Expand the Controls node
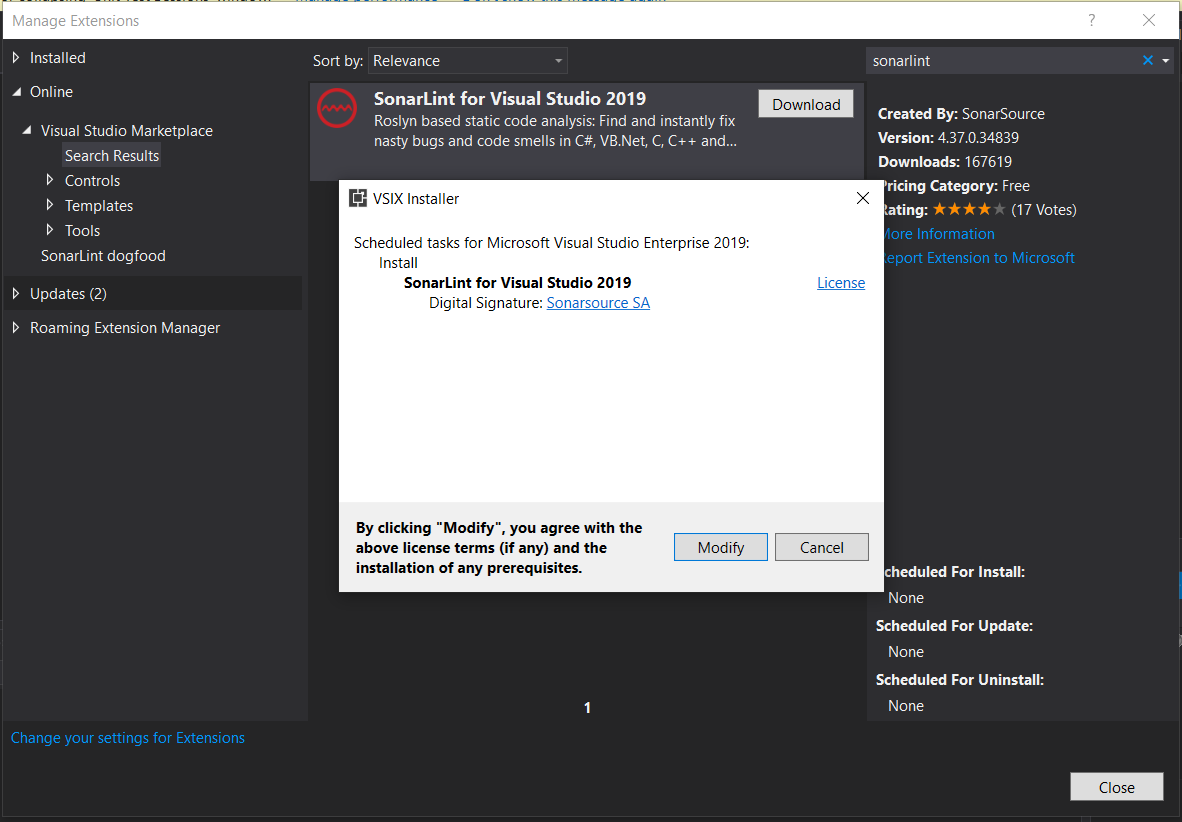 click(x=50, y=180)
